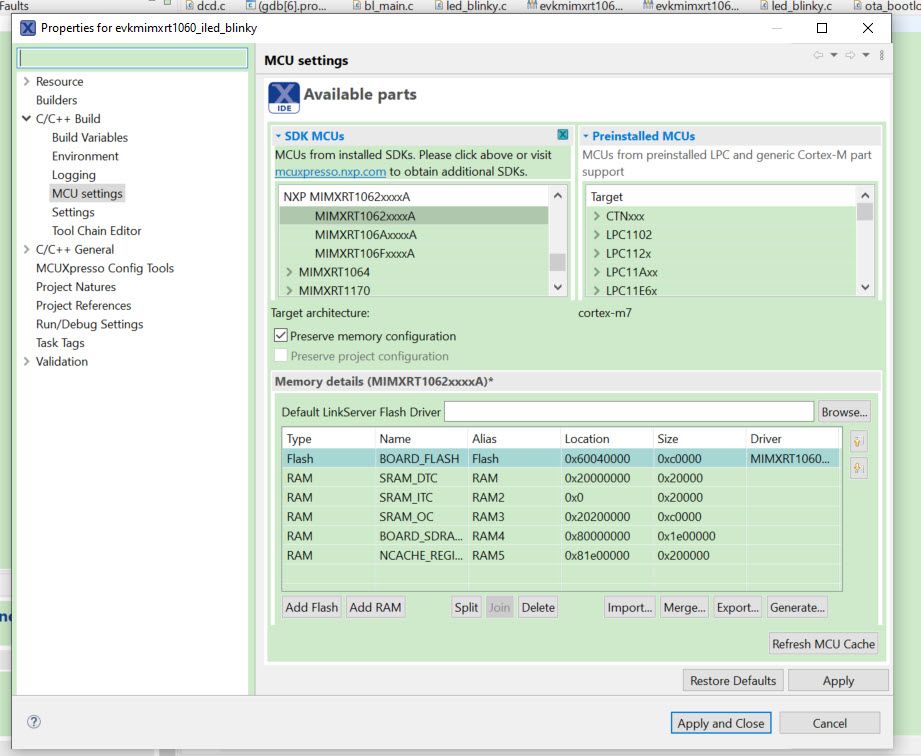921x756 pixels.
Task: Click Default LinkServer Flash Driver field
Action: (x=628, y=412)
